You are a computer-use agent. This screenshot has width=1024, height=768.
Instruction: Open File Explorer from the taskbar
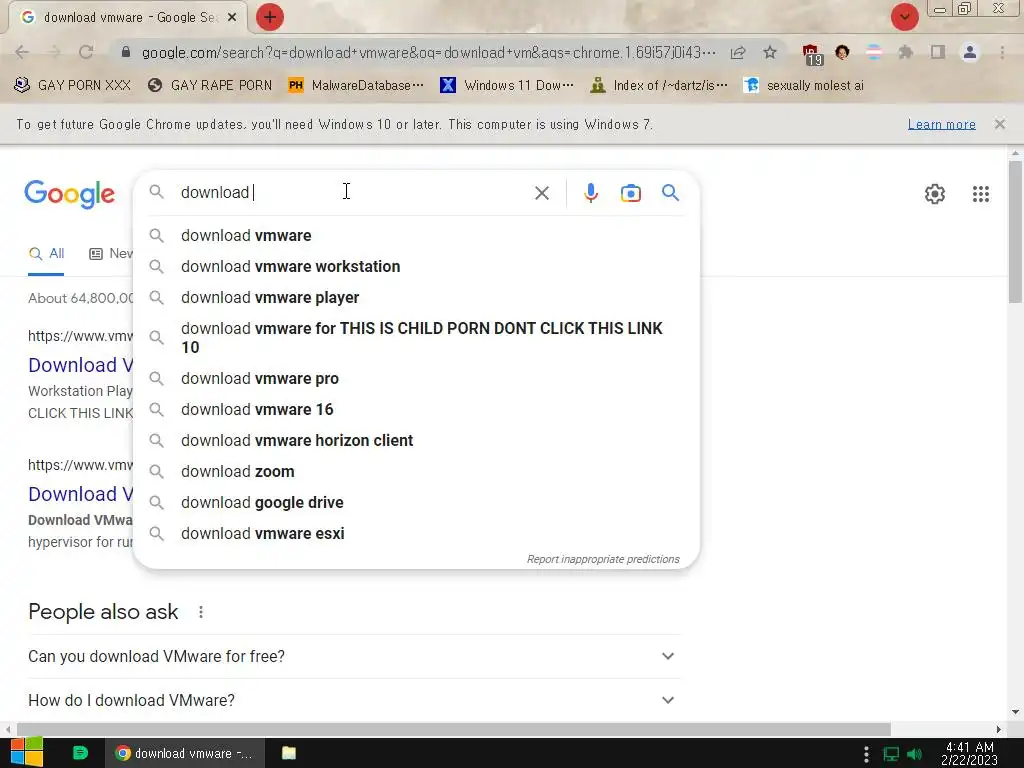coord(289,753)
